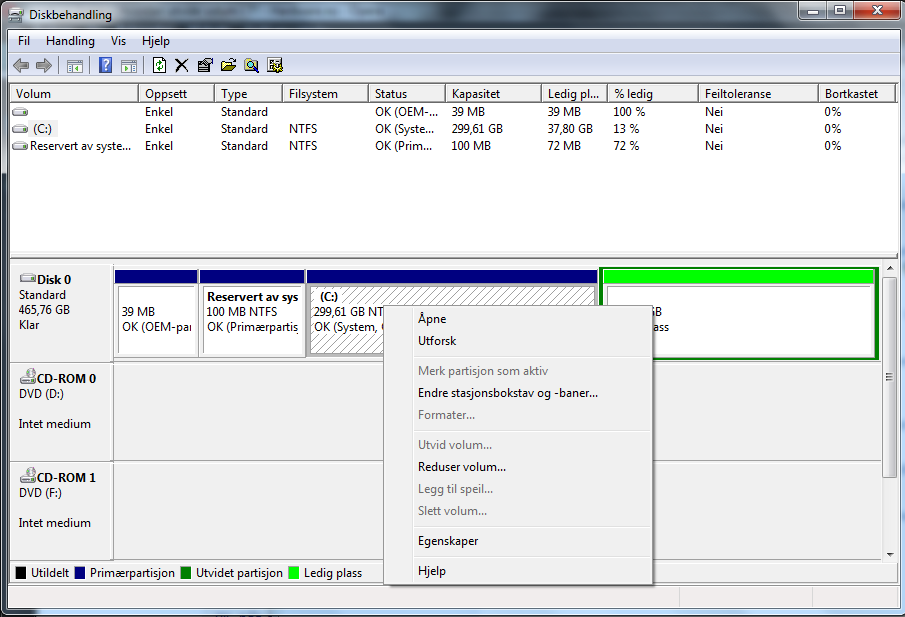Click the bright green Ledig plass swatch
This screenshot has height=617, width=905.
click(x=294, y=573)
